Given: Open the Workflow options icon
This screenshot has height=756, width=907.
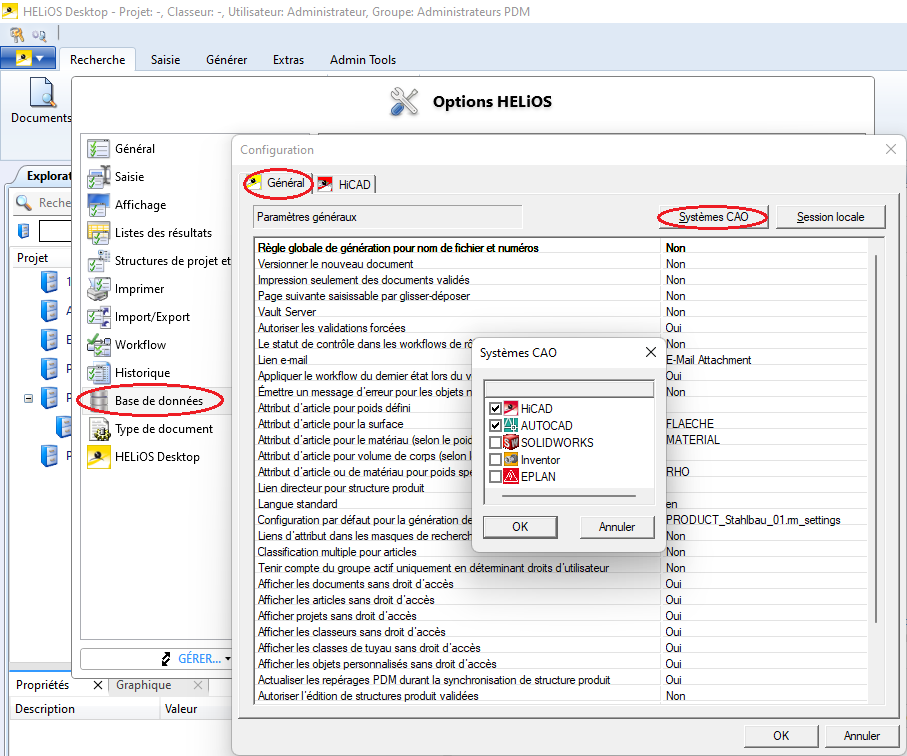Looking at the screenshot, I should (x=98, y=345).
